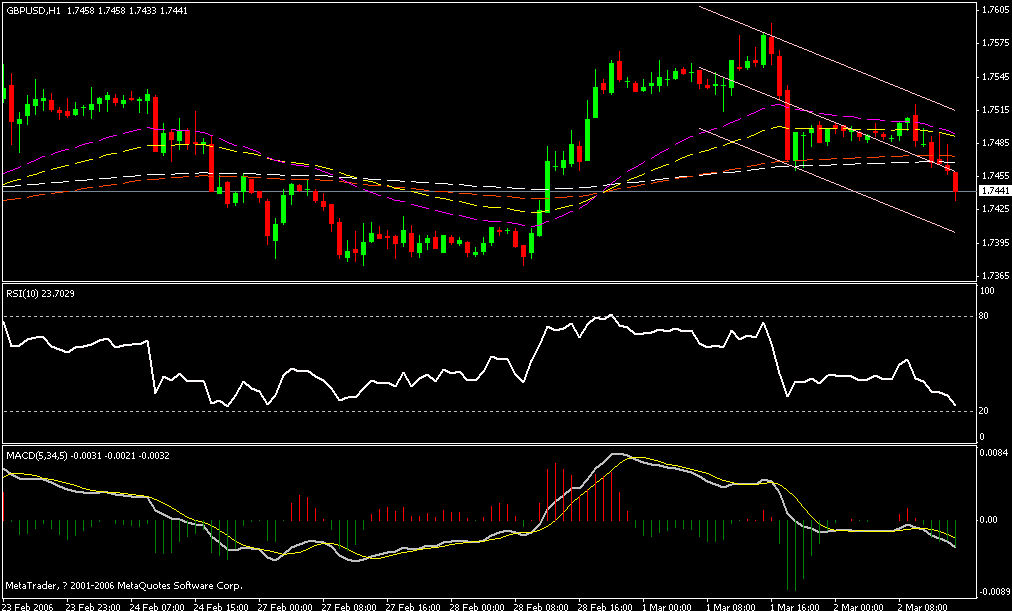1012x611 pixels.
Task: Click the 1.7545 price axis label
Action: [994, 76]
